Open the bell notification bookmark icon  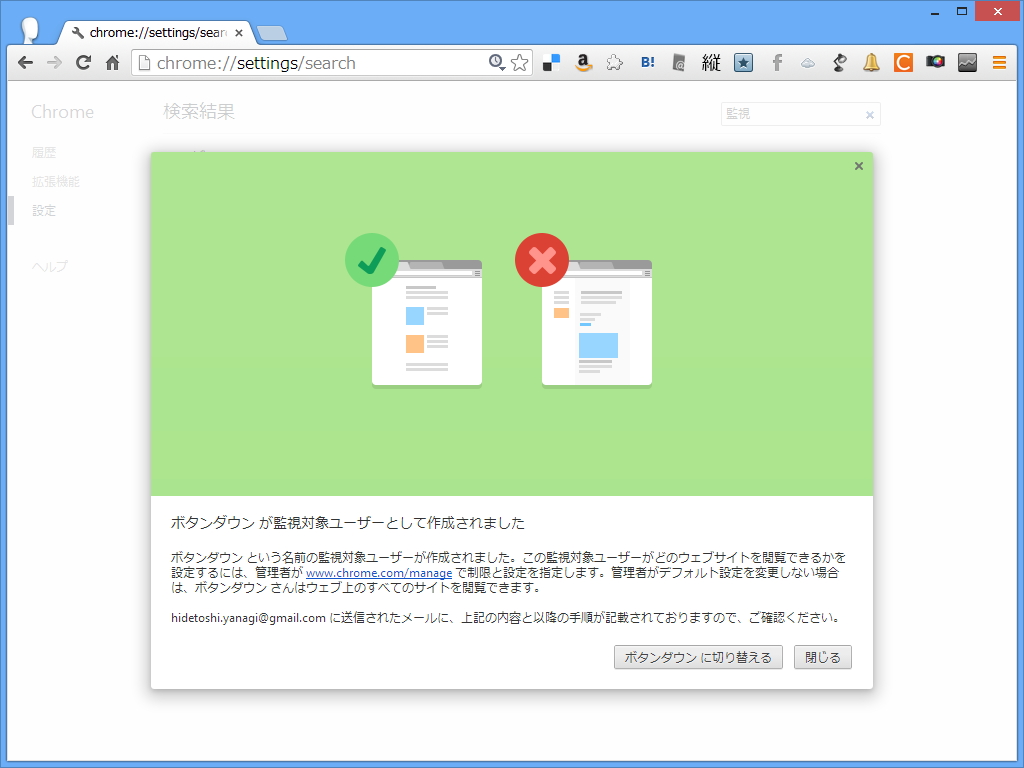[871, 62]
